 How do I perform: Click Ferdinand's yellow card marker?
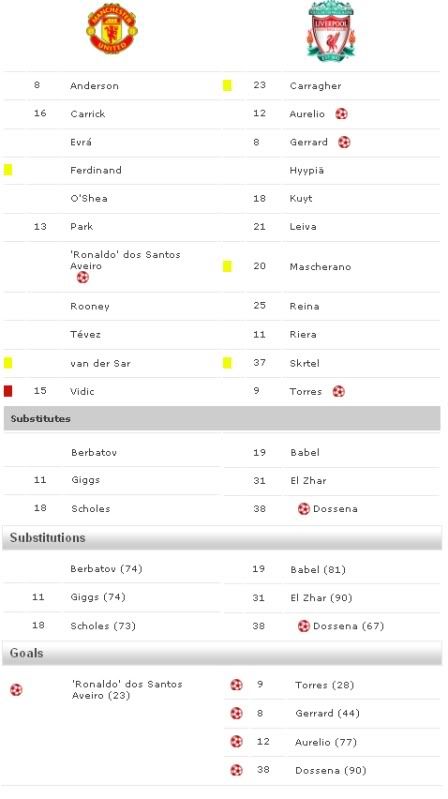pyautogui.click(x=8, y=170)
